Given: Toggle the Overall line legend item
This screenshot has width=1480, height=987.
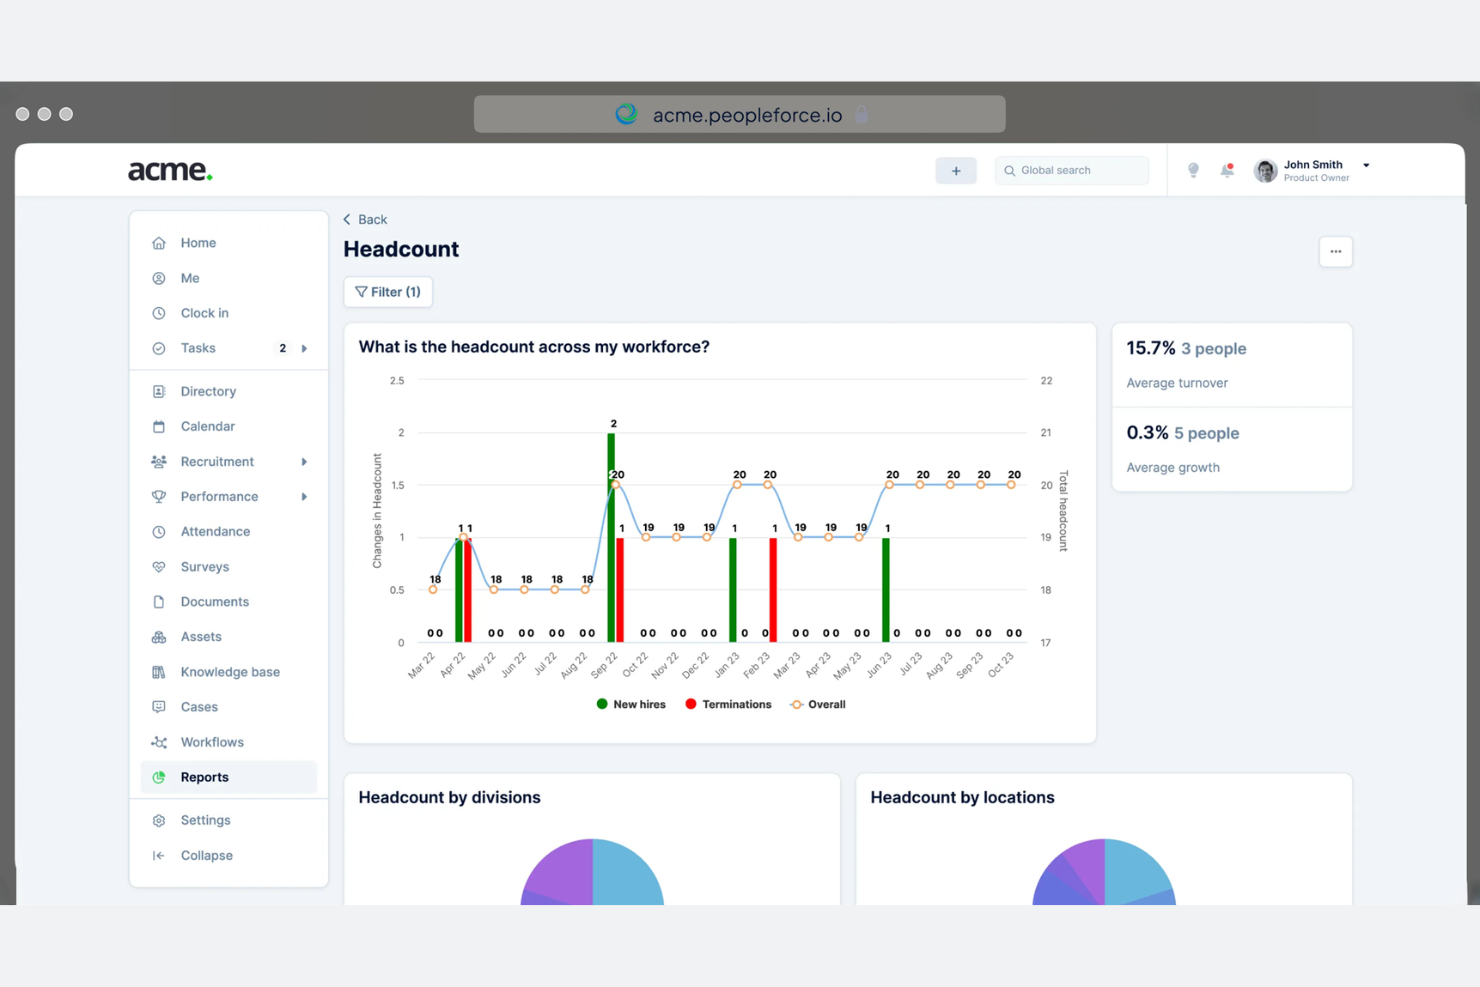Looking at the screenshot, I should 817,704.
